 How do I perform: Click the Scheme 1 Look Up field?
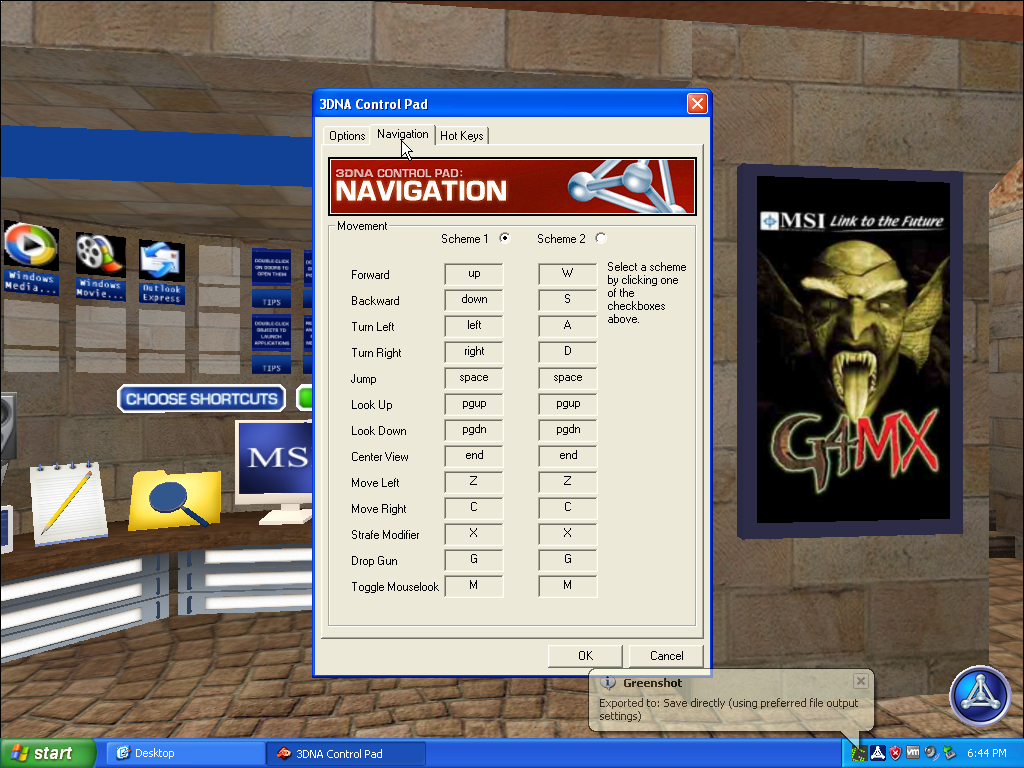[x=474, y=404]
